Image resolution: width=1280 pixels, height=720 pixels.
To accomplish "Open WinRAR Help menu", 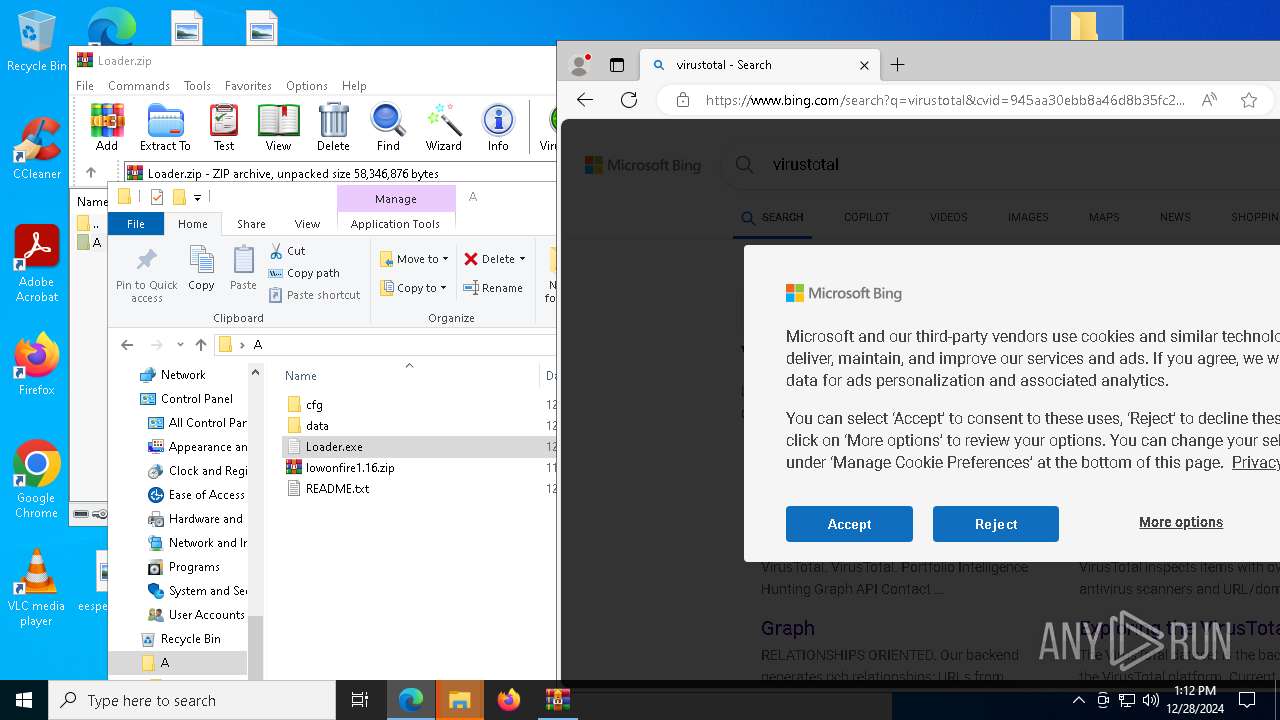I will click(354, 86).
